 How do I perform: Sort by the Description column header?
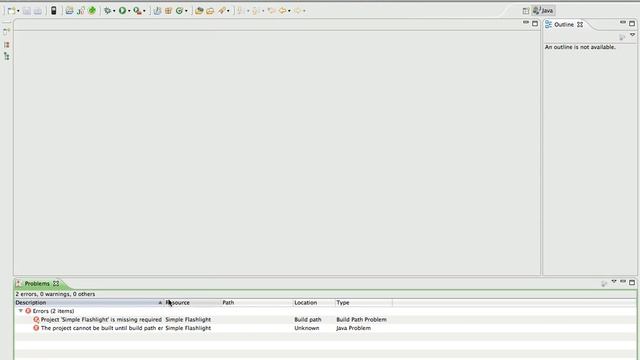pos(89,302)
